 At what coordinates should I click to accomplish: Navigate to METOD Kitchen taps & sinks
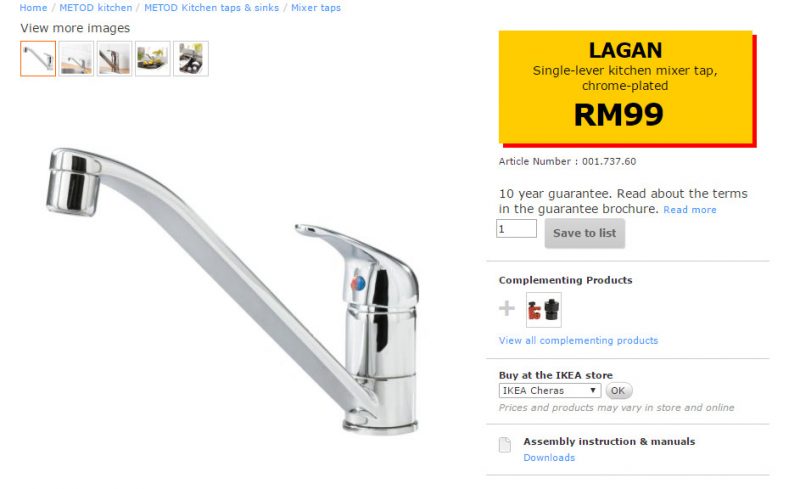(211, 8)
